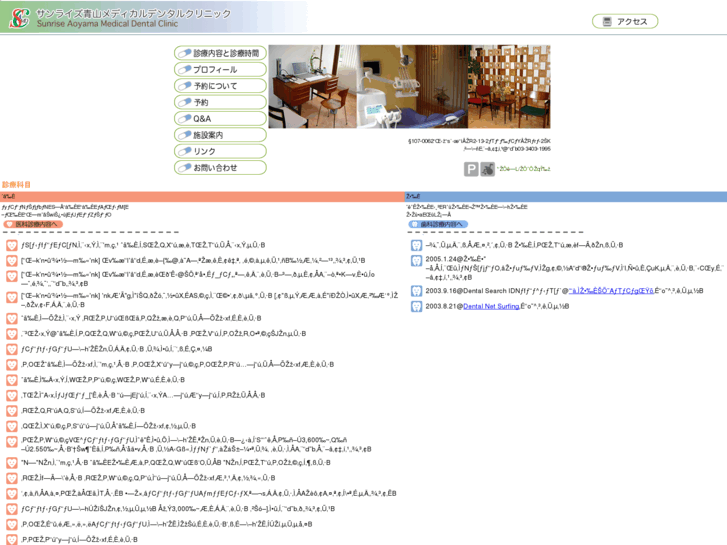Click the pill icon on プロフィール button
This screenshot has height=545, width=727.
coord(185,69)
